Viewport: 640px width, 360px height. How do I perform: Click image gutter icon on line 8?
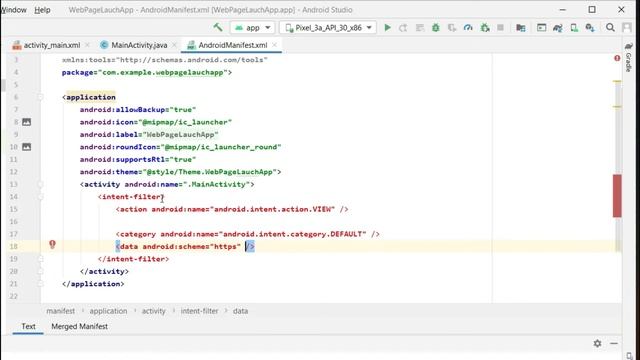click(27, 122)
